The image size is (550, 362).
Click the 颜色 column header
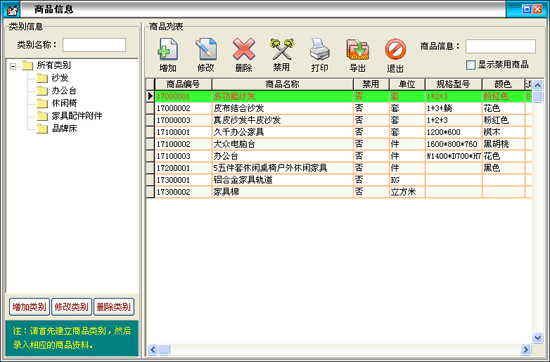coord(503,84)
